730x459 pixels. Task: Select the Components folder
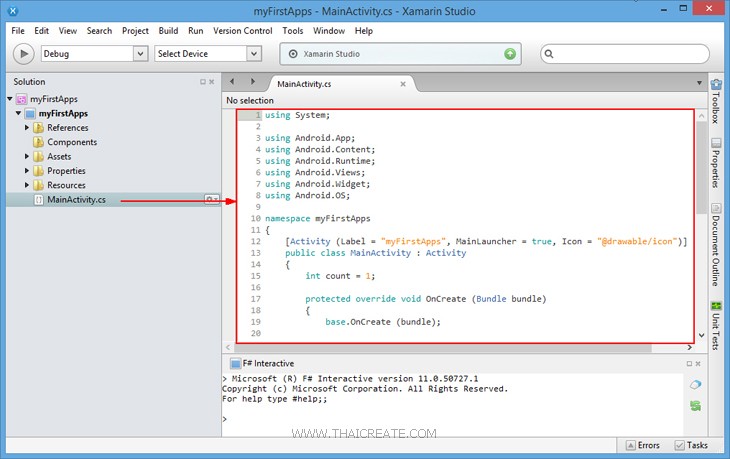click(x=72, y=142)
